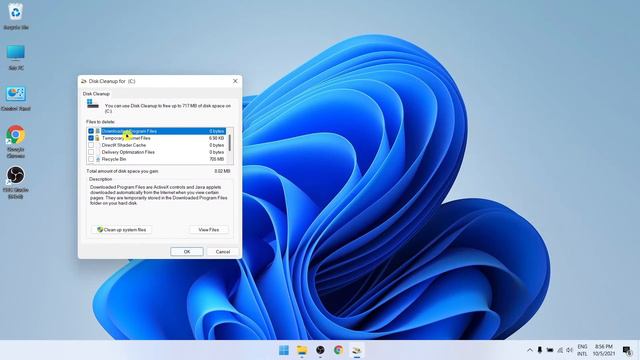
Task: Open ENG INTL language switcher
Action: [x=582, y=350]
